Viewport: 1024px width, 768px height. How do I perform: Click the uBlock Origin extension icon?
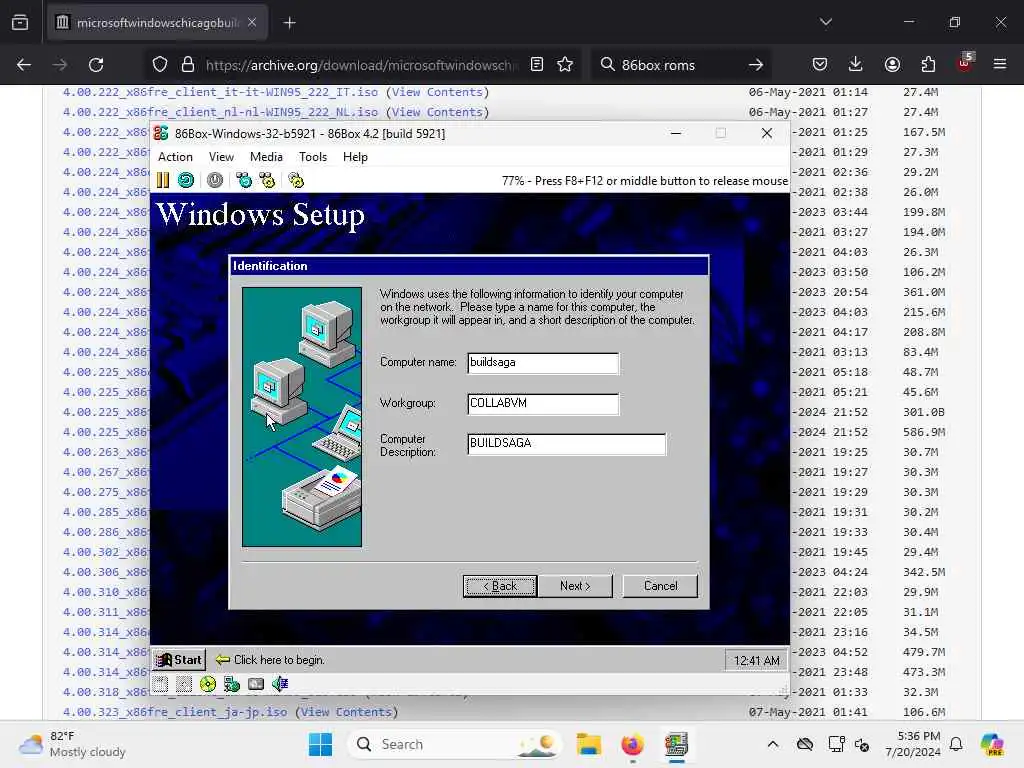(964, 64)
